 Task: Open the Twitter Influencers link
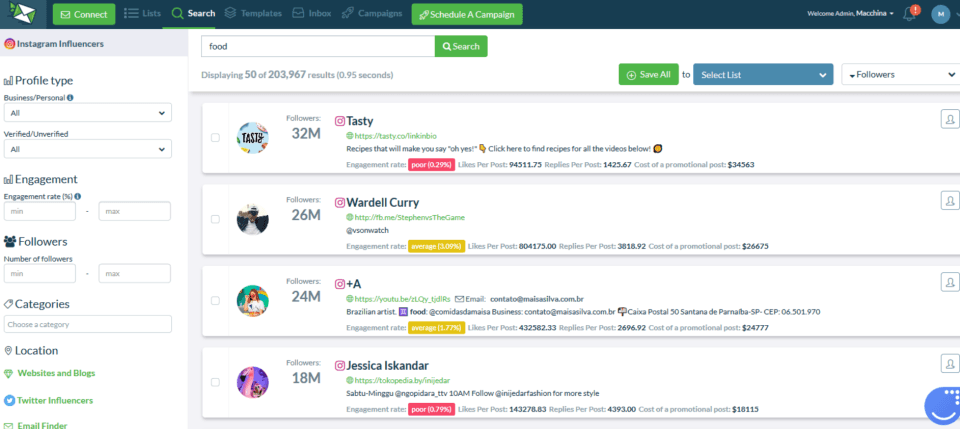coord(55,401)
